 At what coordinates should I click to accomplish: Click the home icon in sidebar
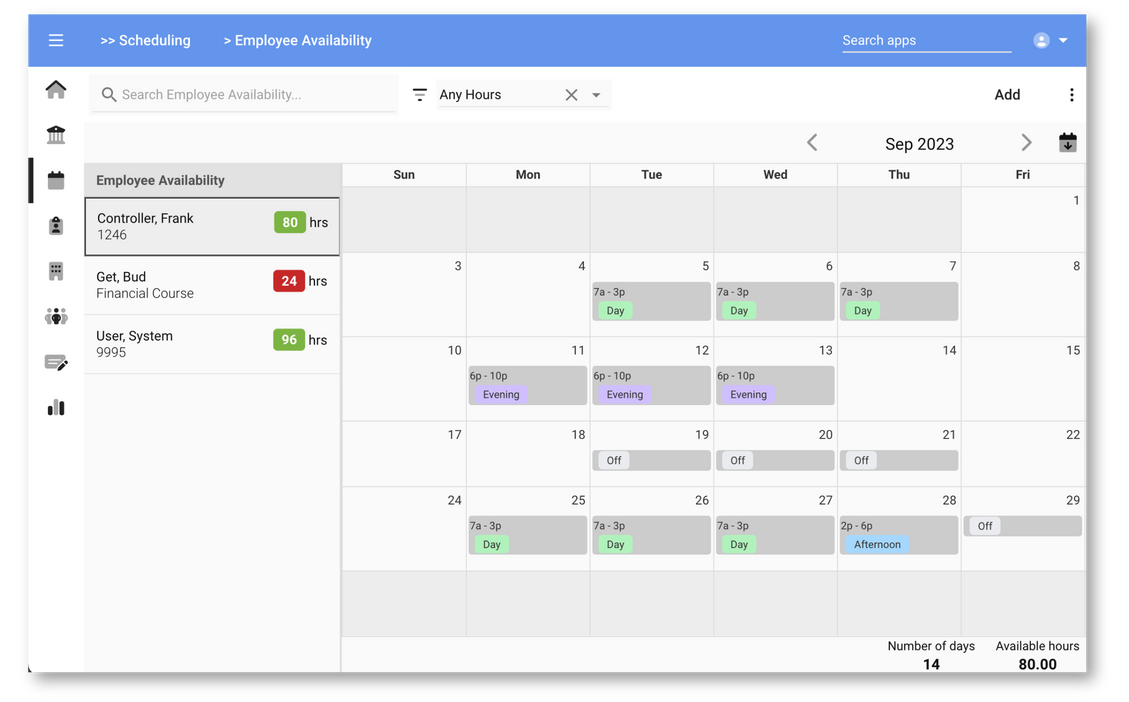pos(56,90)
